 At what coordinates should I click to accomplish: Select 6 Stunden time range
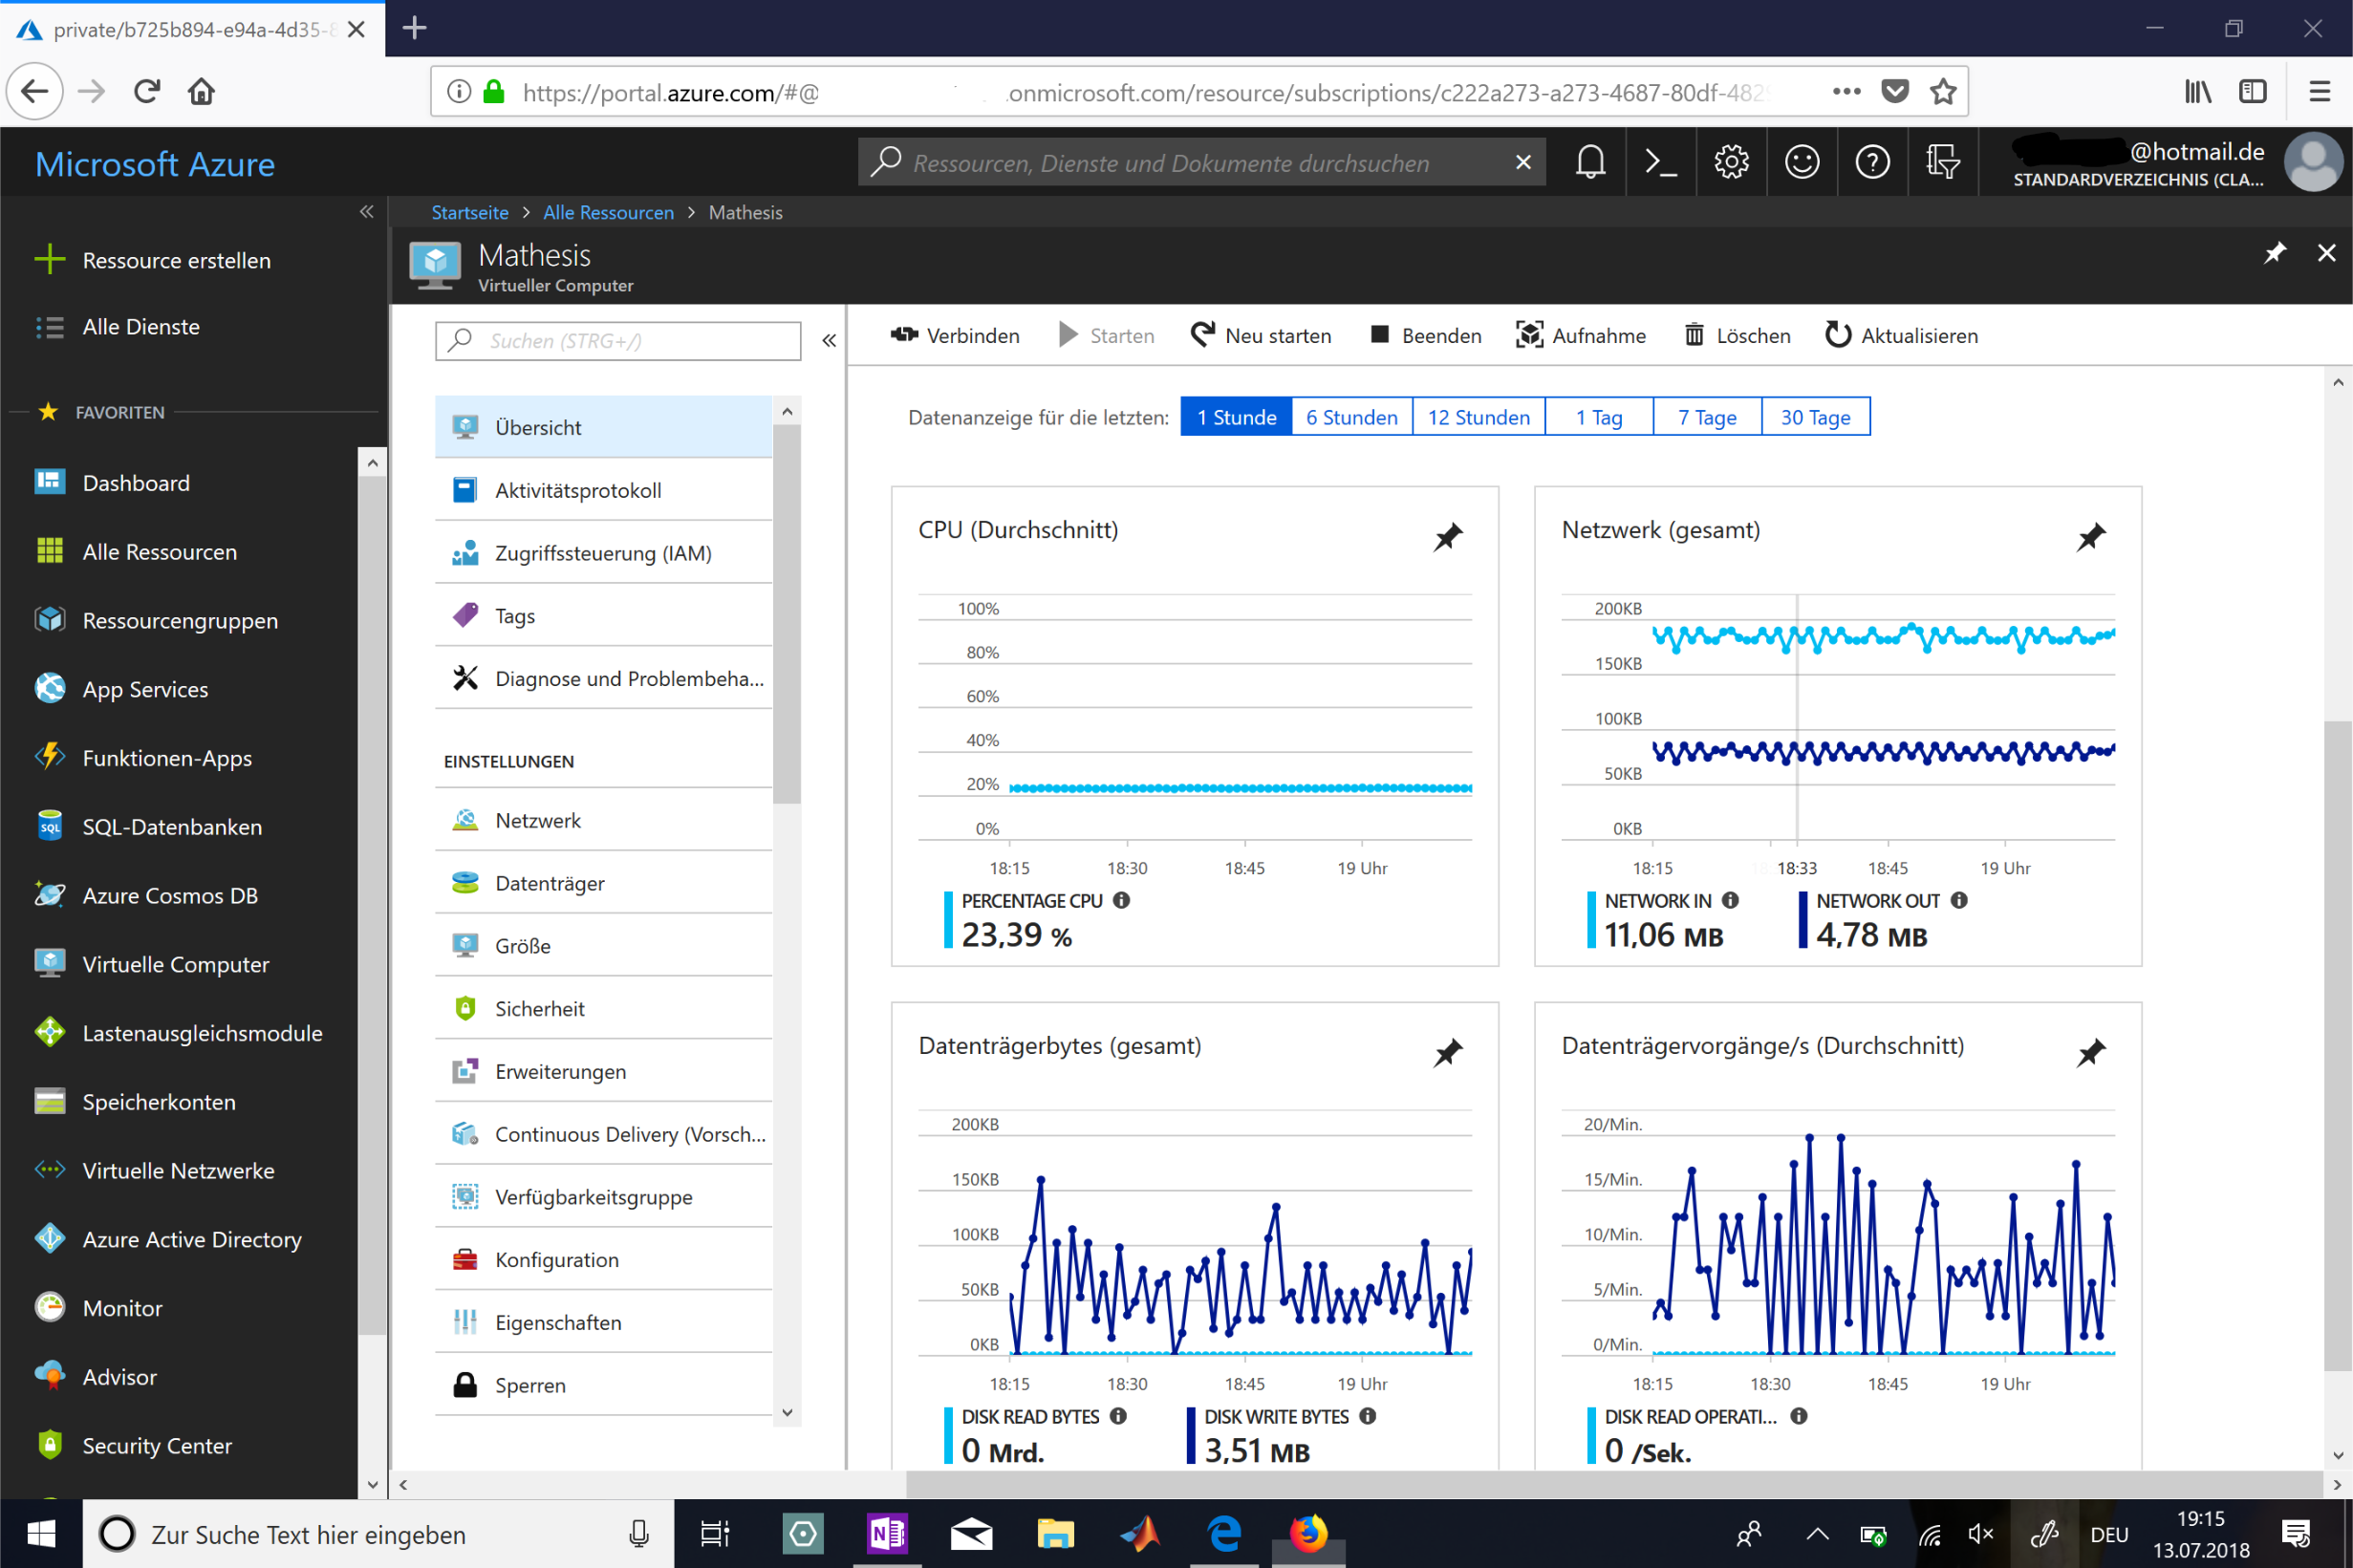point(1352,417)
